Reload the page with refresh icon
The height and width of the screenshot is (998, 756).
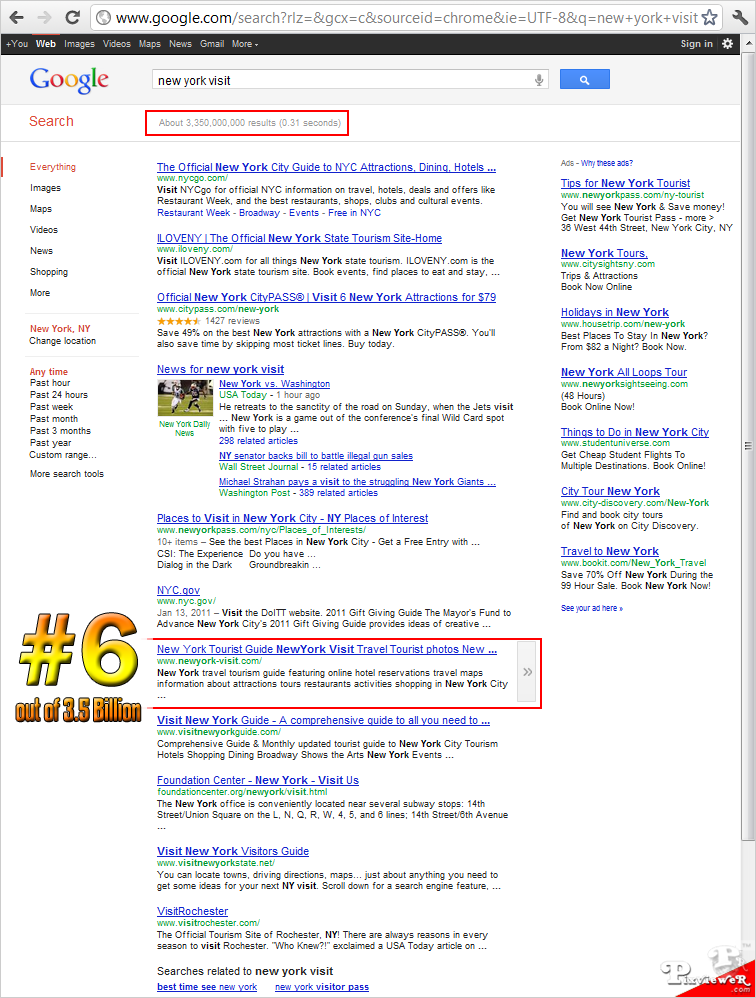[73, 17]
